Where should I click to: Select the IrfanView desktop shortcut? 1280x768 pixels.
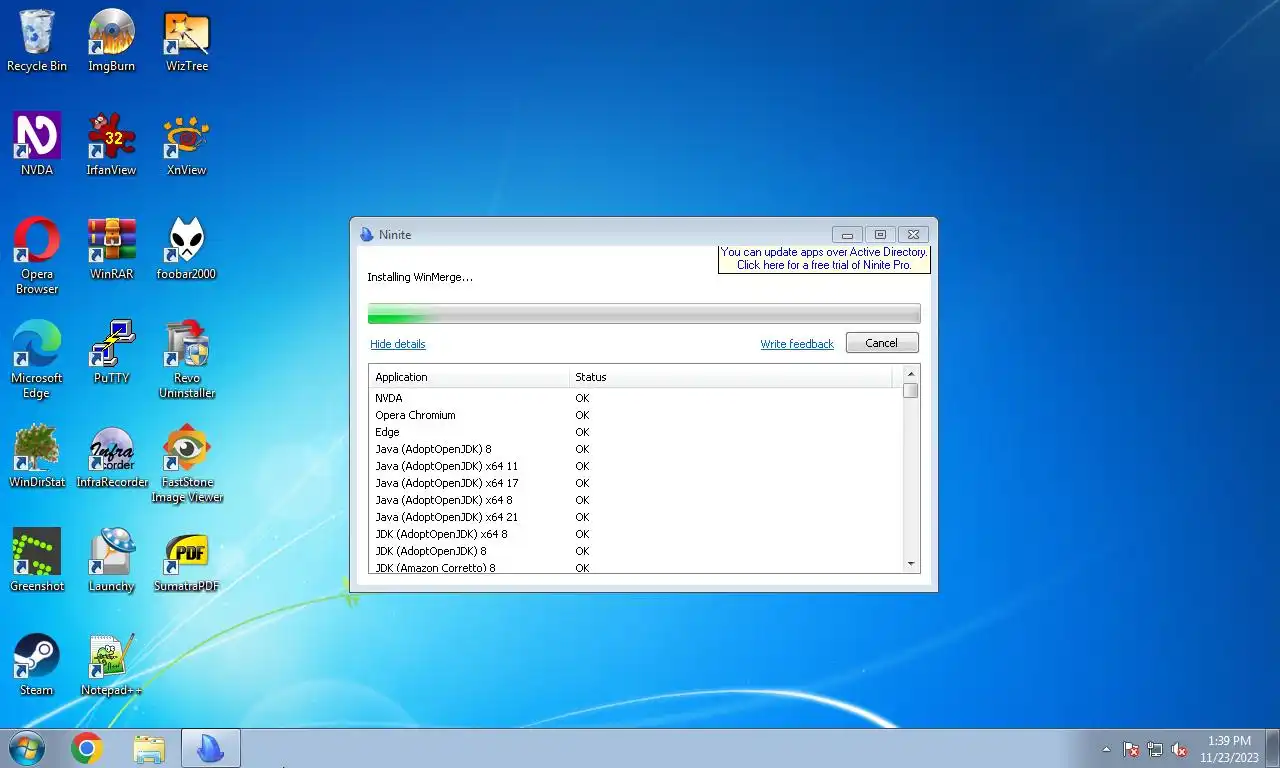point(111,144)
